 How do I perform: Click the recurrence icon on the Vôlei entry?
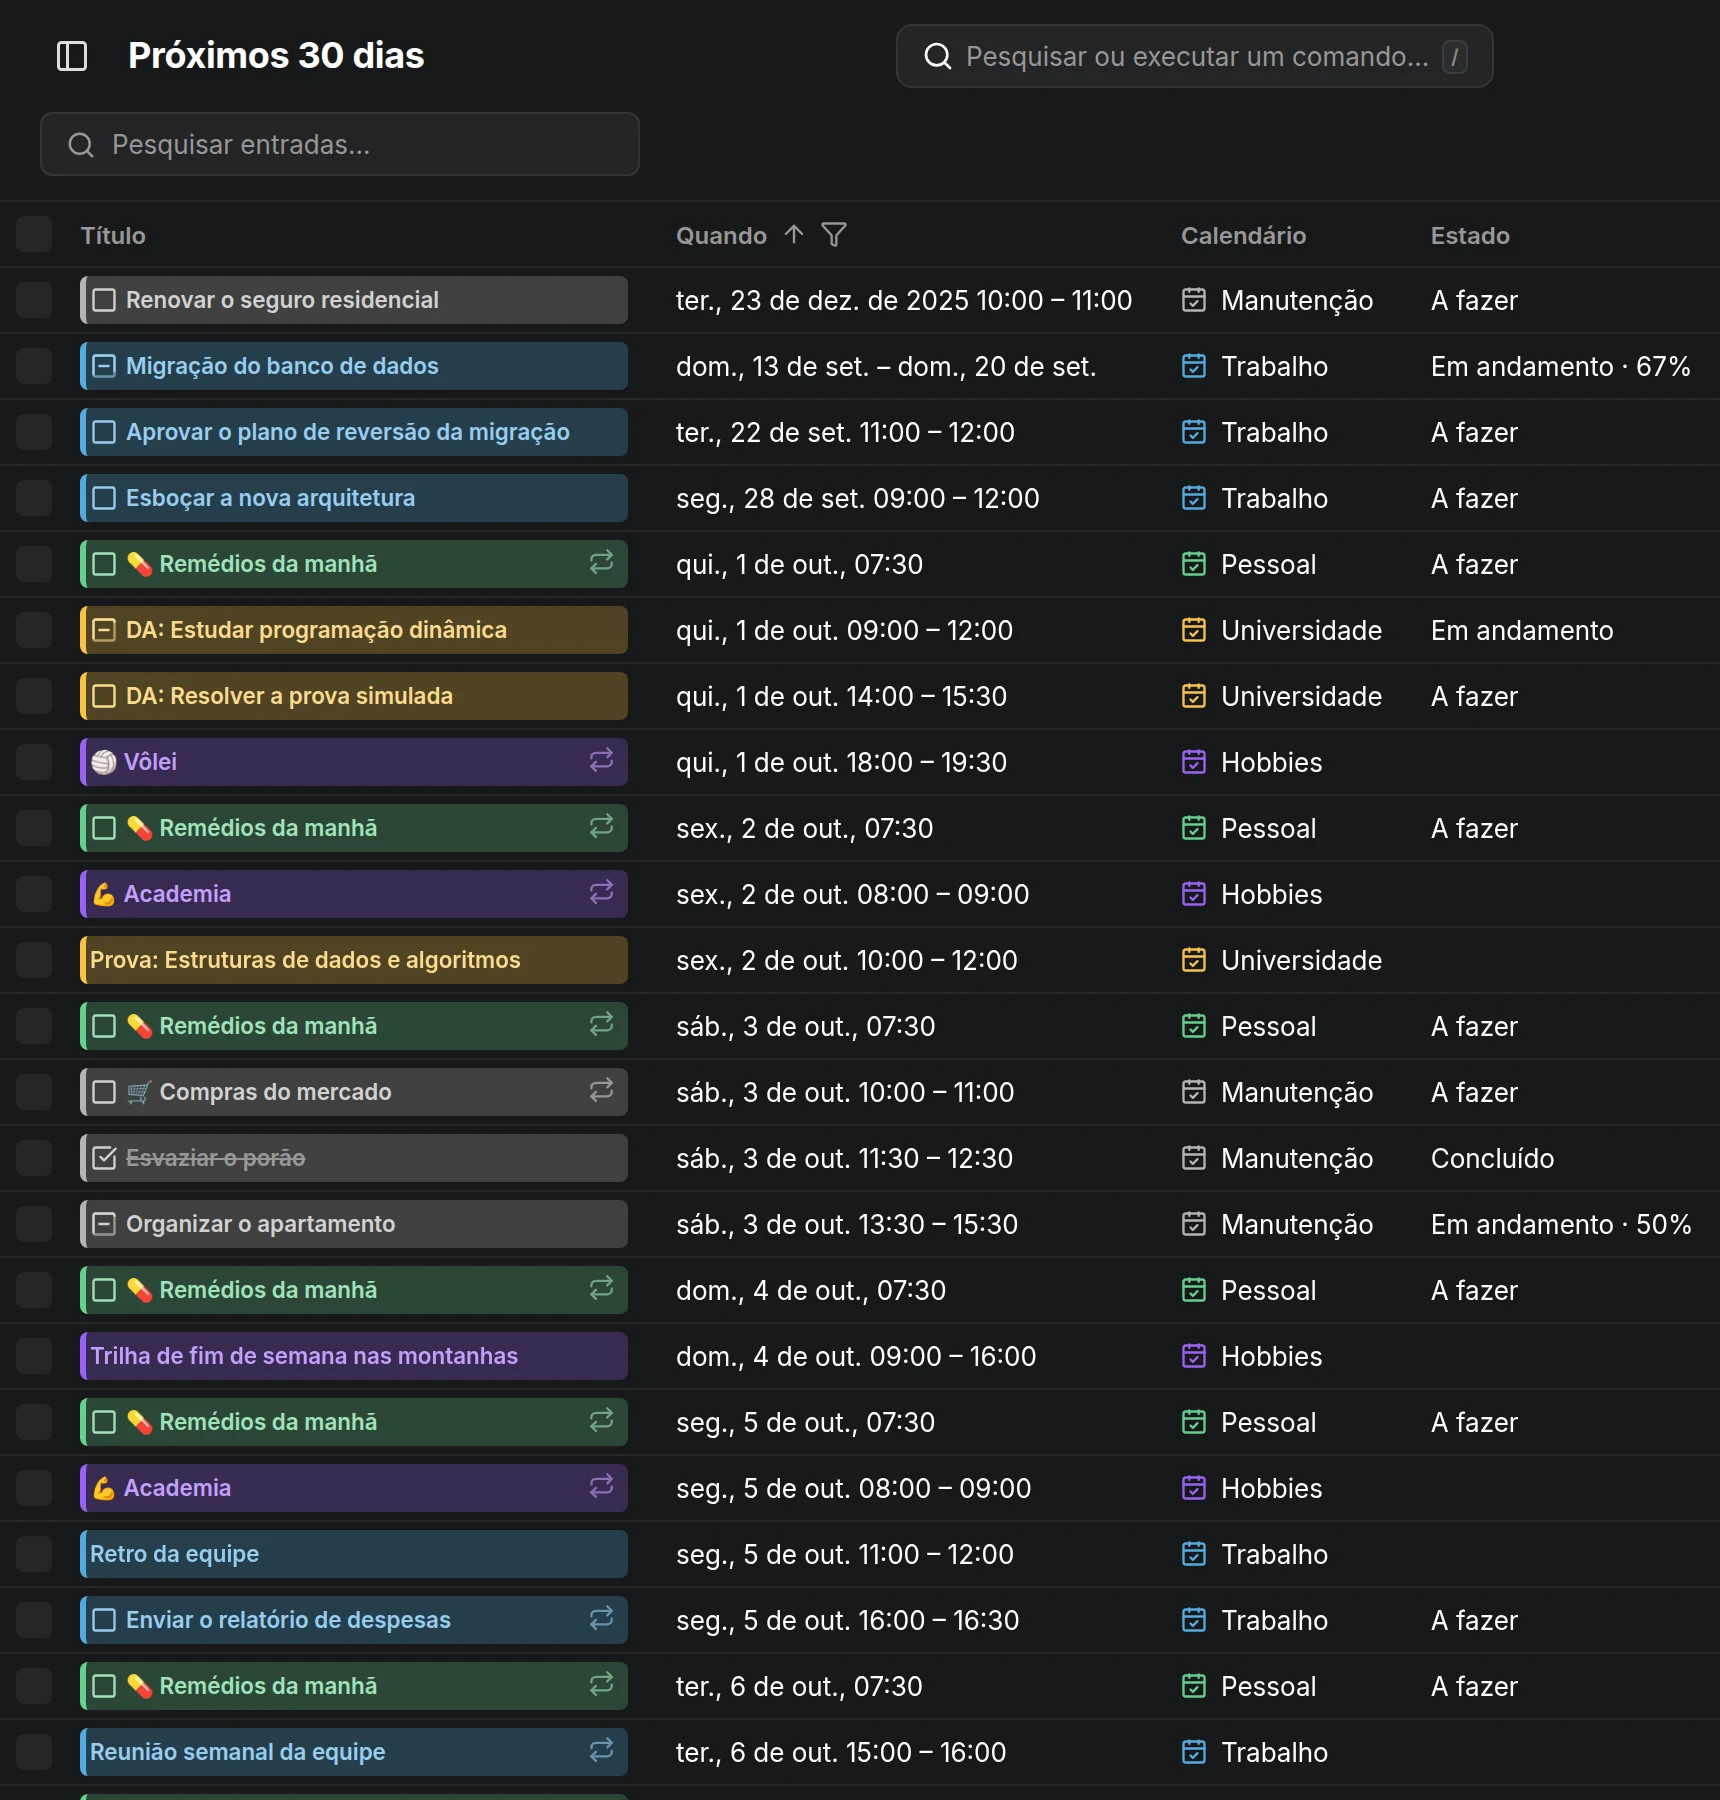click(x=601, y=761)
